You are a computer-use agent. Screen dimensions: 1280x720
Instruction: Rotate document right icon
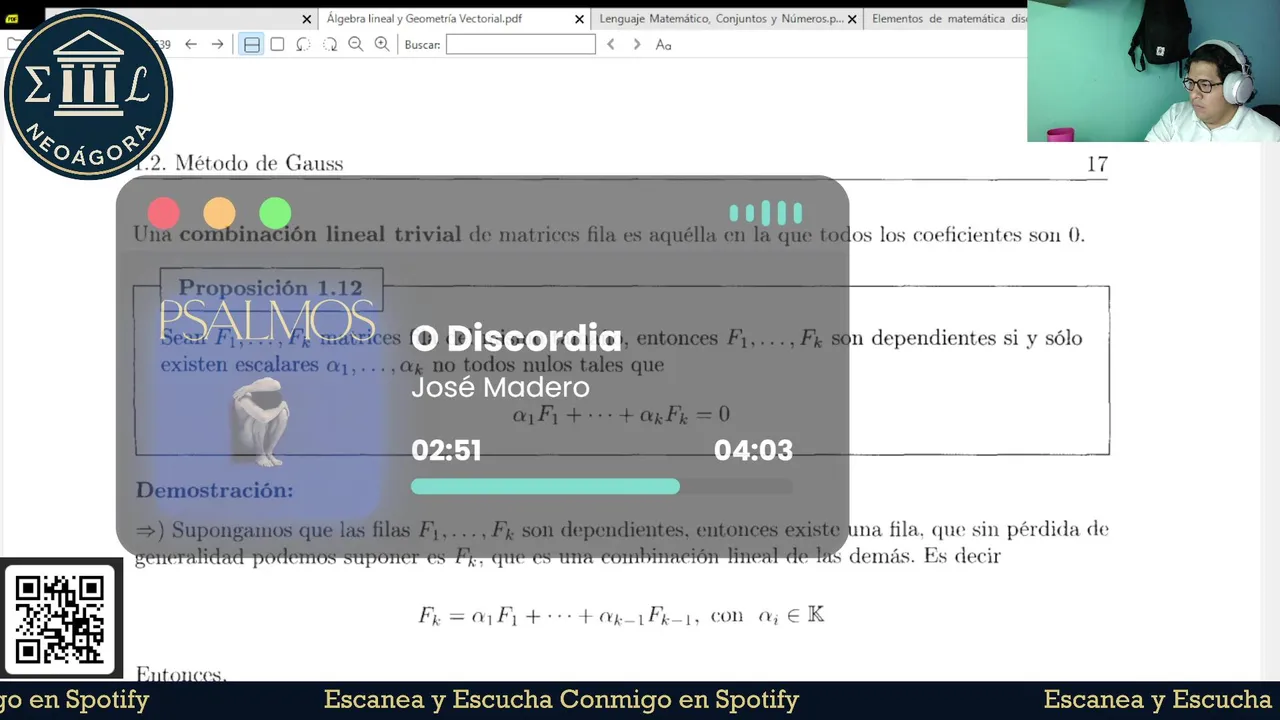pyautogui.click(x=329, y=44)
